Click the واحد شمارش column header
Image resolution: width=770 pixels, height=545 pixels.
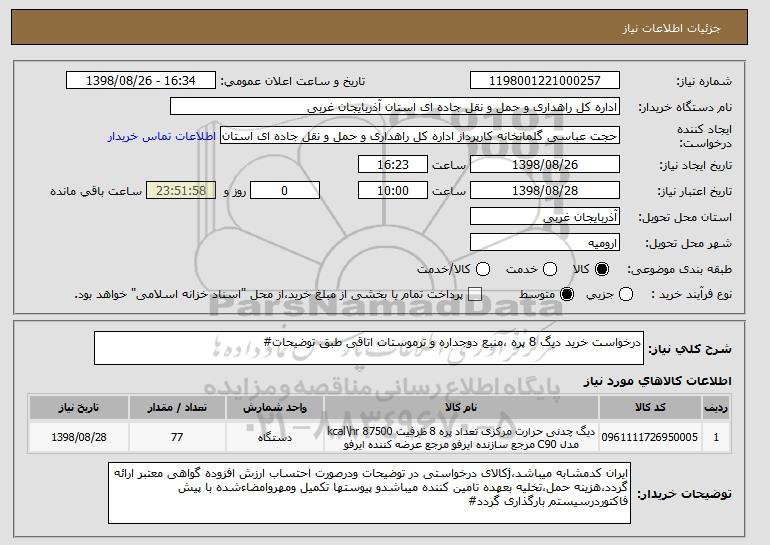275,408
